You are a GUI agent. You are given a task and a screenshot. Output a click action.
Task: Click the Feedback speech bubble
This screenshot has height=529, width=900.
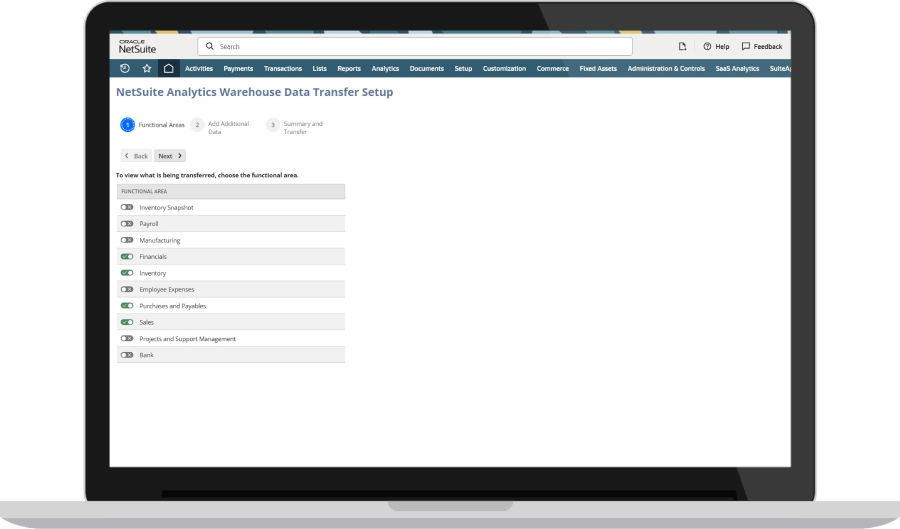762,47
